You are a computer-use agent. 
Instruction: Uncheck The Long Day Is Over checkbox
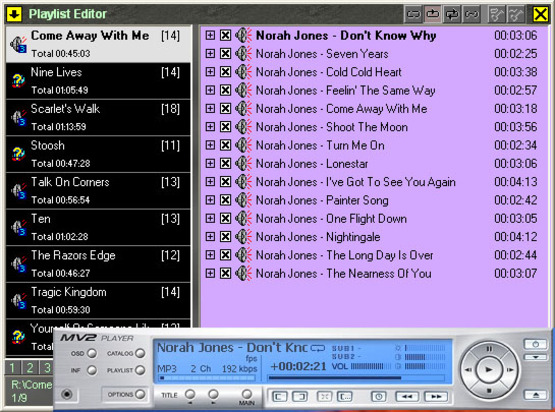[x=225, y=255]
